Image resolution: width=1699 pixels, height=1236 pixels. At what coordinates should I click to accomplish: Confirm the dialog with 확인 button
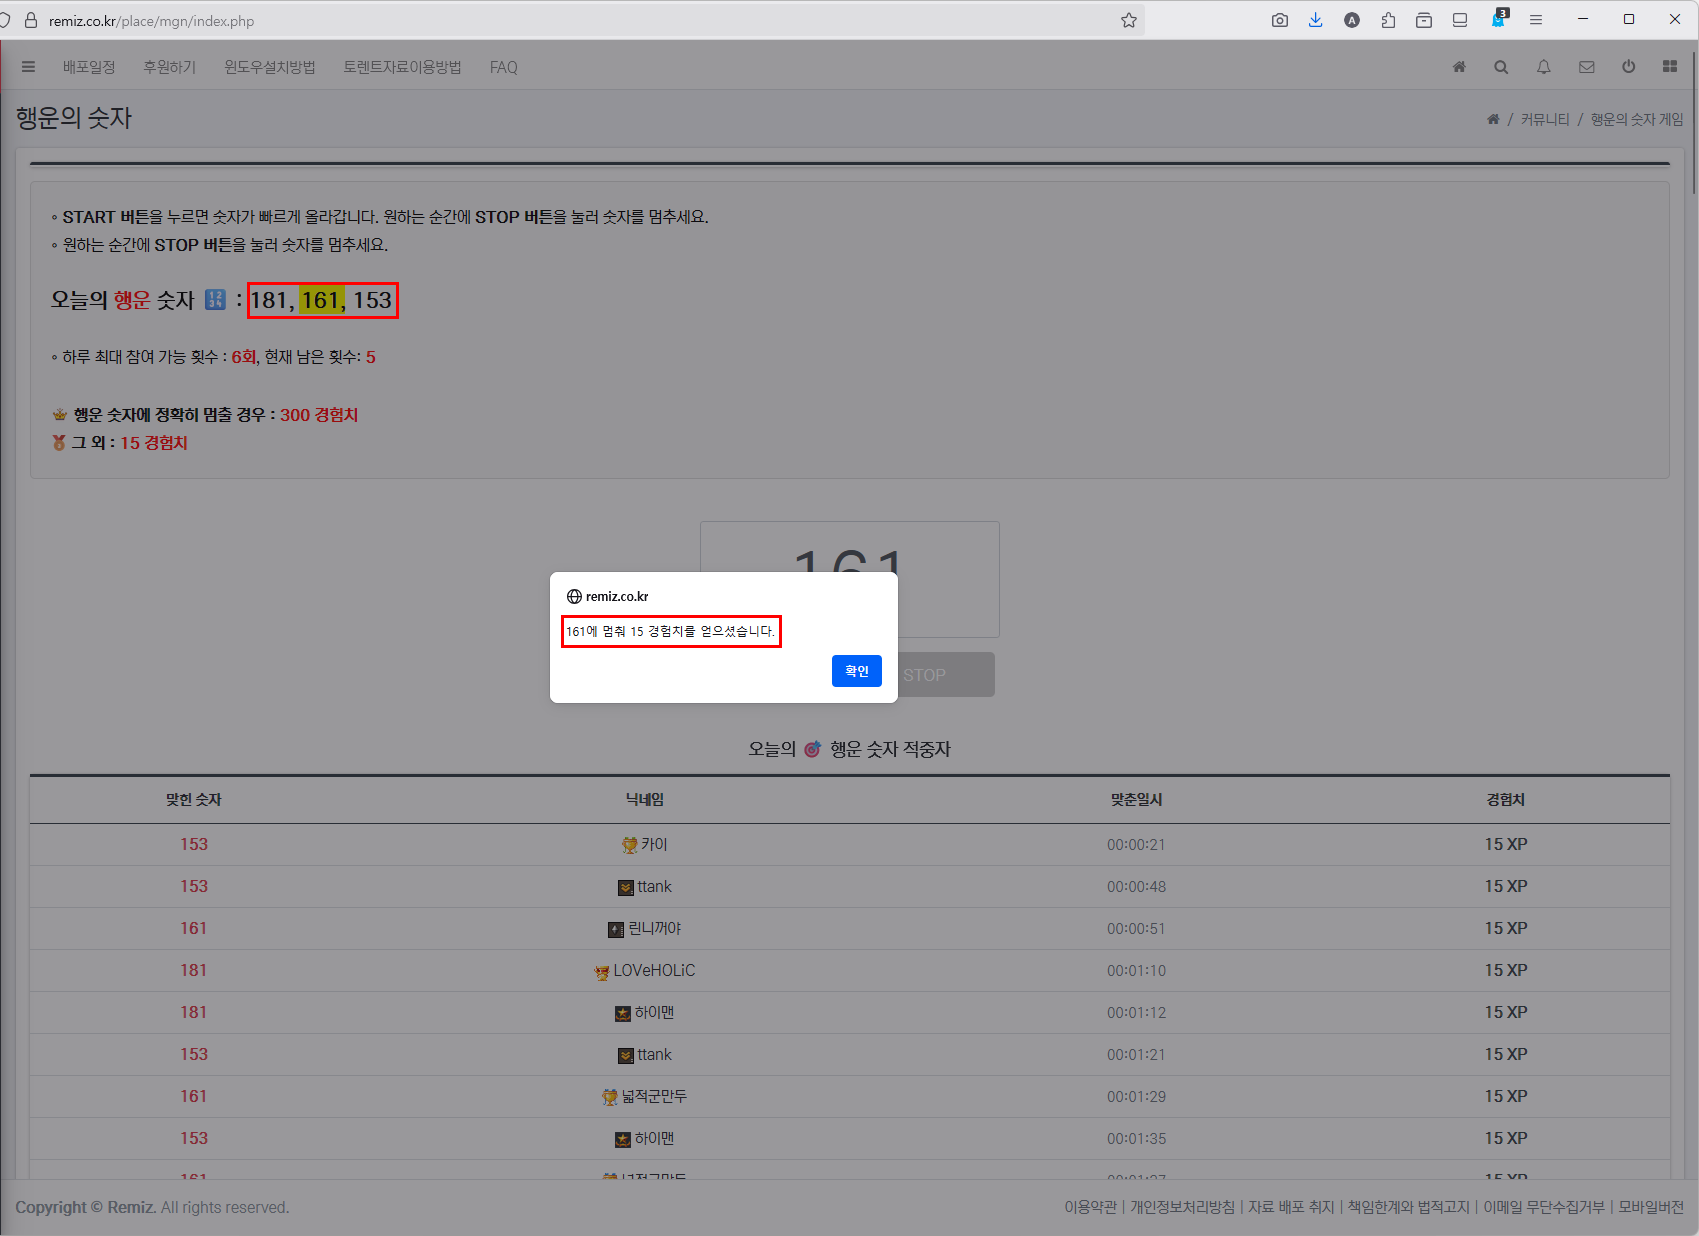point(857,671)
